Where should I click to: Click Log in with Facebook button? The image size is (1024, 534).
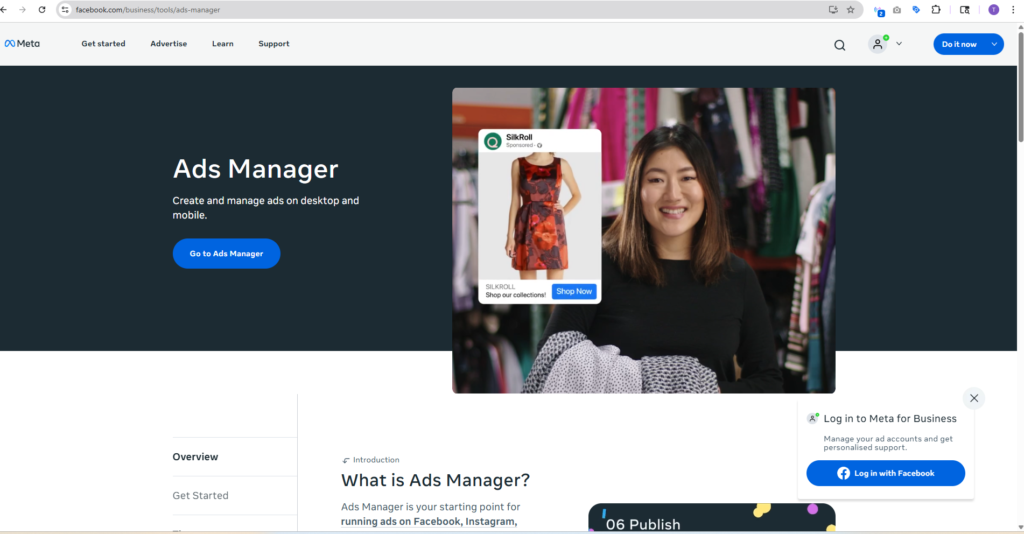(x=886, y=473)
